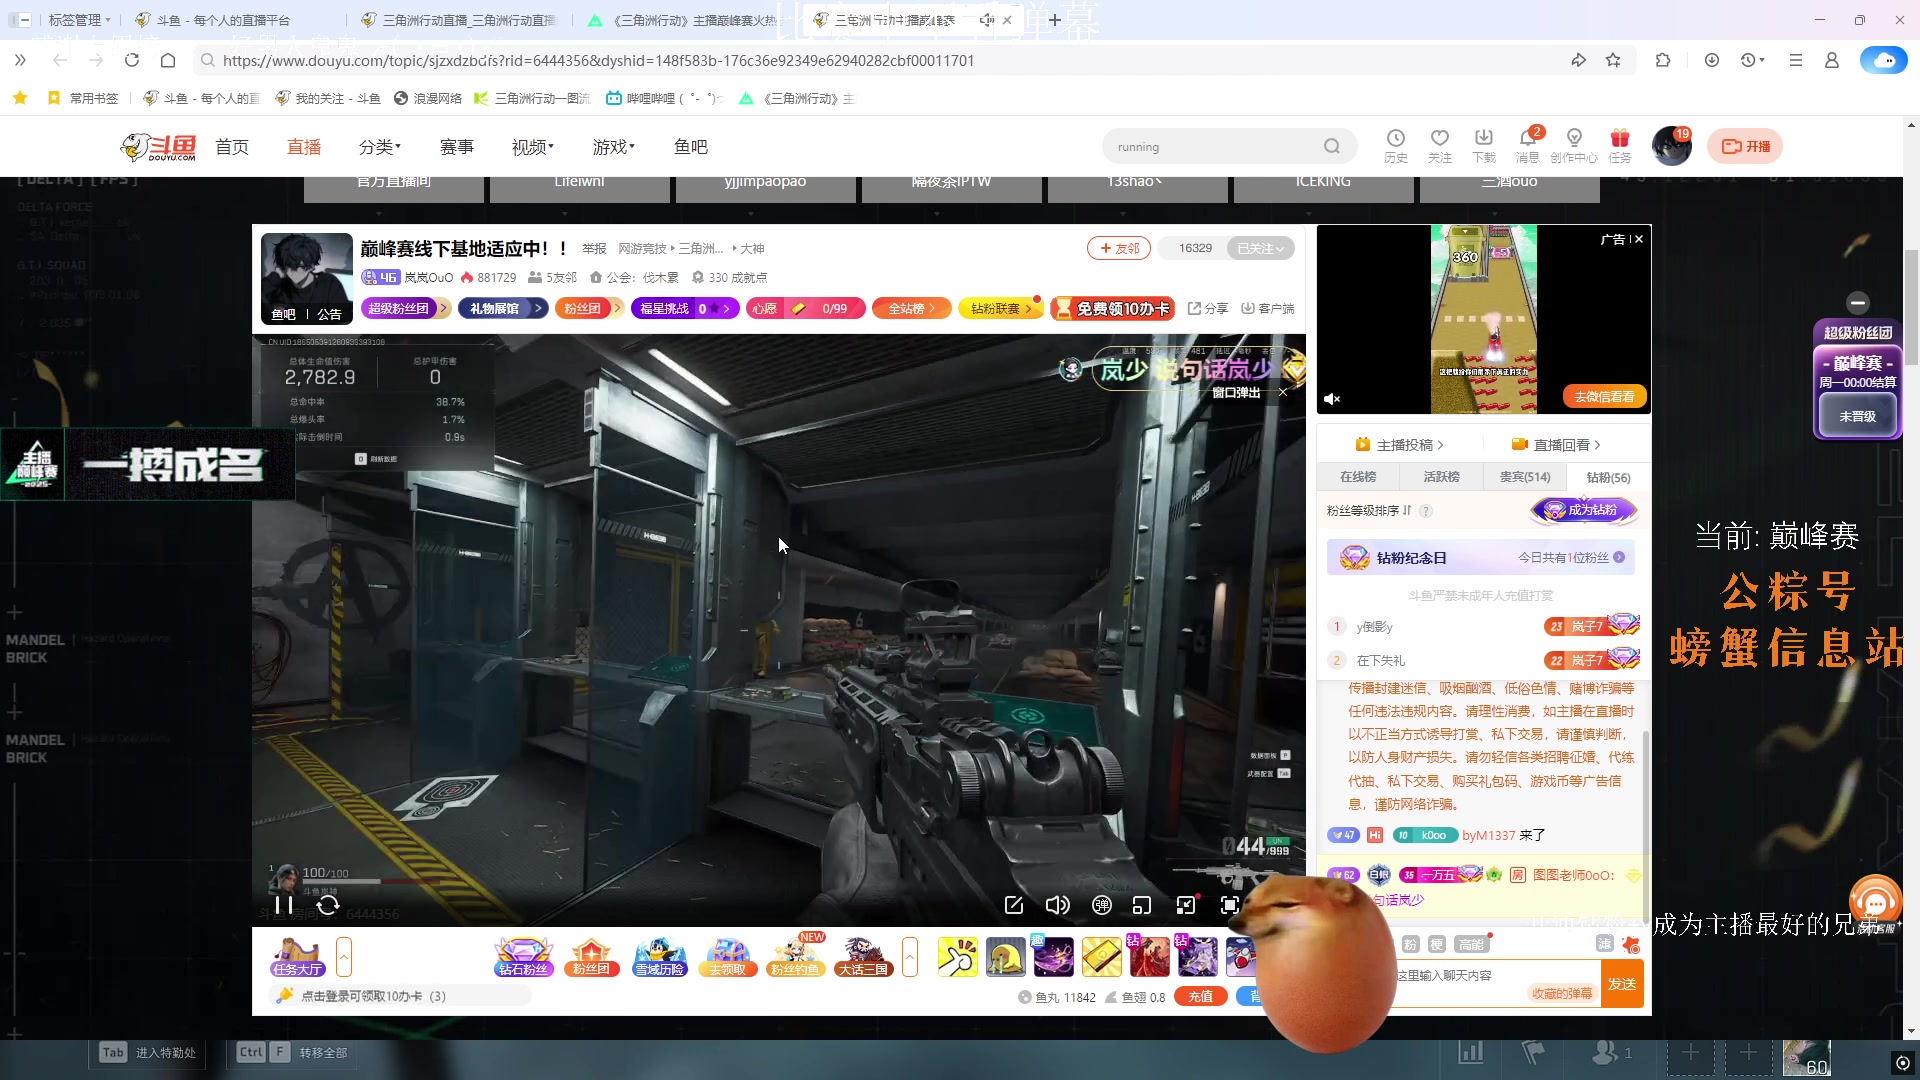Viewport: 1920px width, 1080px height.
Task: Expand 主播投稿 section
Action: pos(1400,445)
